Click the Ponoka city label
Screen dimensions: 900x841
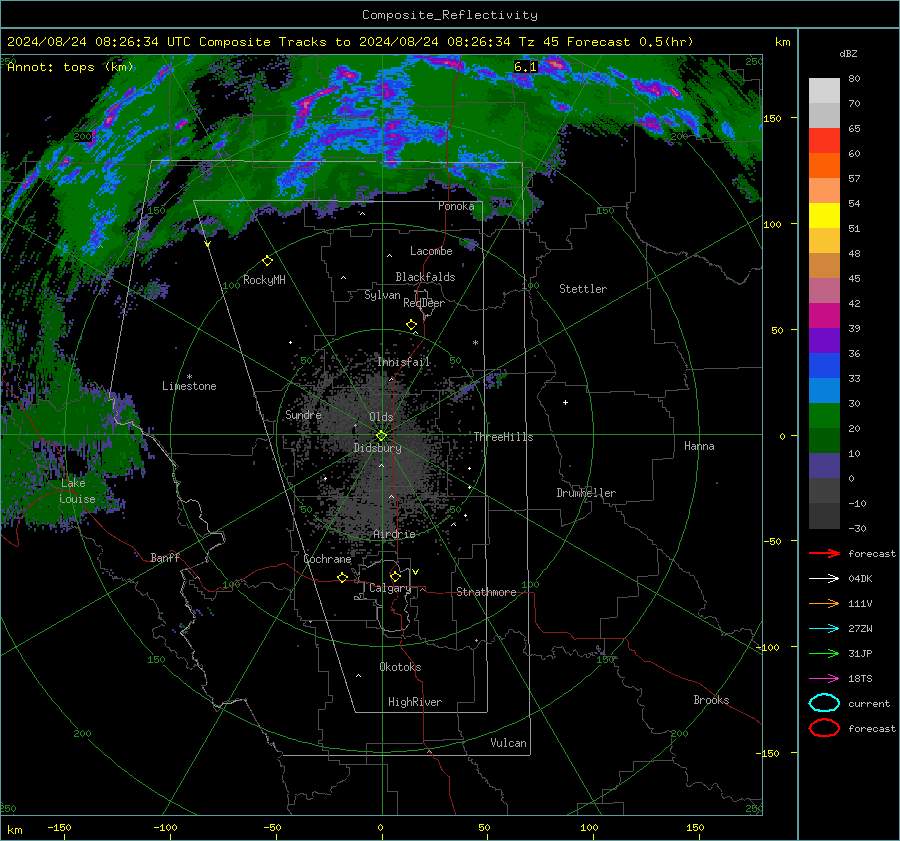click(456, 206)
